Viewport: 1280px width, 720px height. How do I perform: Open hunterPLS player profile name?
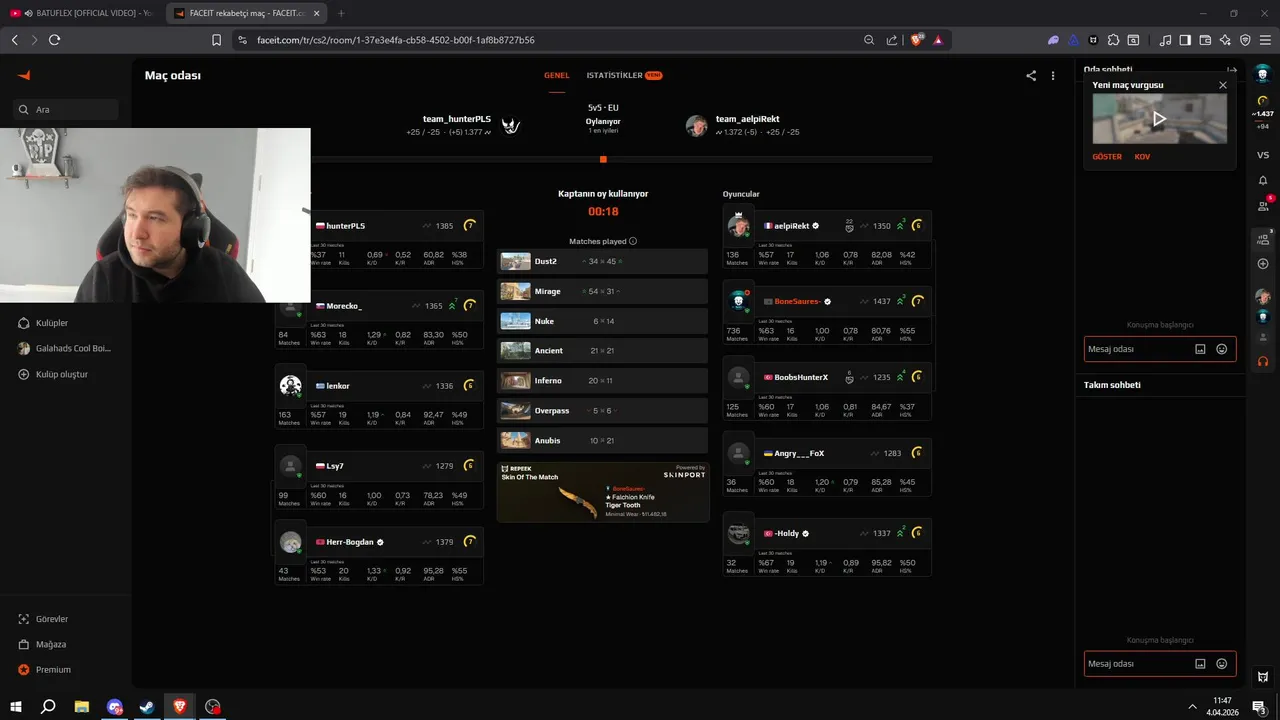[x=345, y=226]
